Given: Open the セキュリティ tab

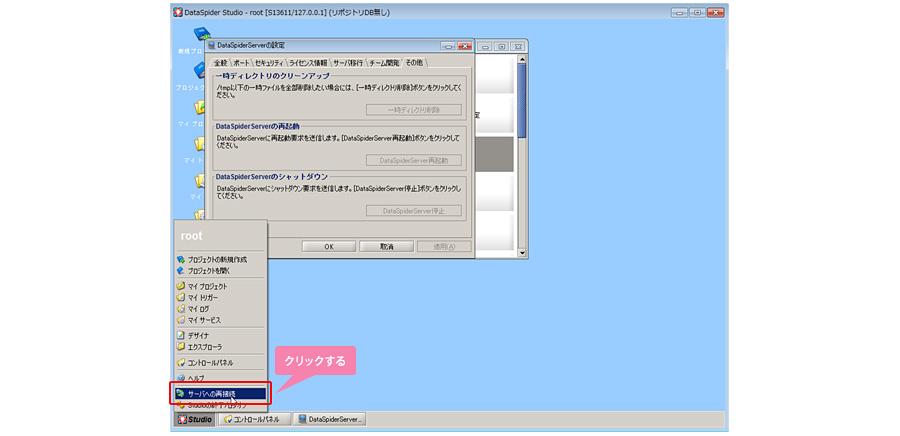Looking at the screenshot, I should (x=269, y=63).
